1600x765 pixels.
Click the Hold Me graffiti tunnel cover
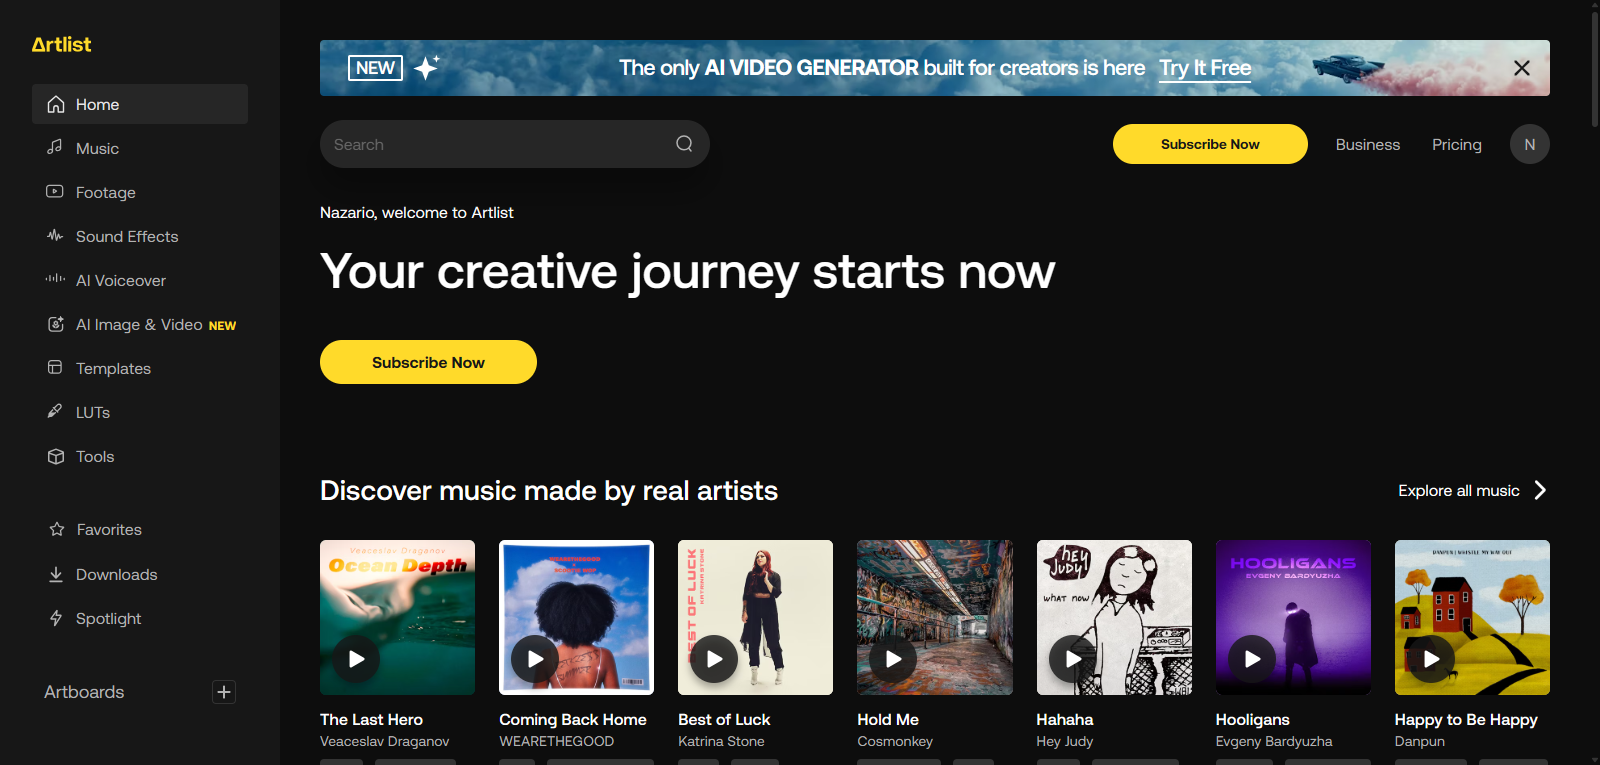pyautogui.click(x=934, y=617)
